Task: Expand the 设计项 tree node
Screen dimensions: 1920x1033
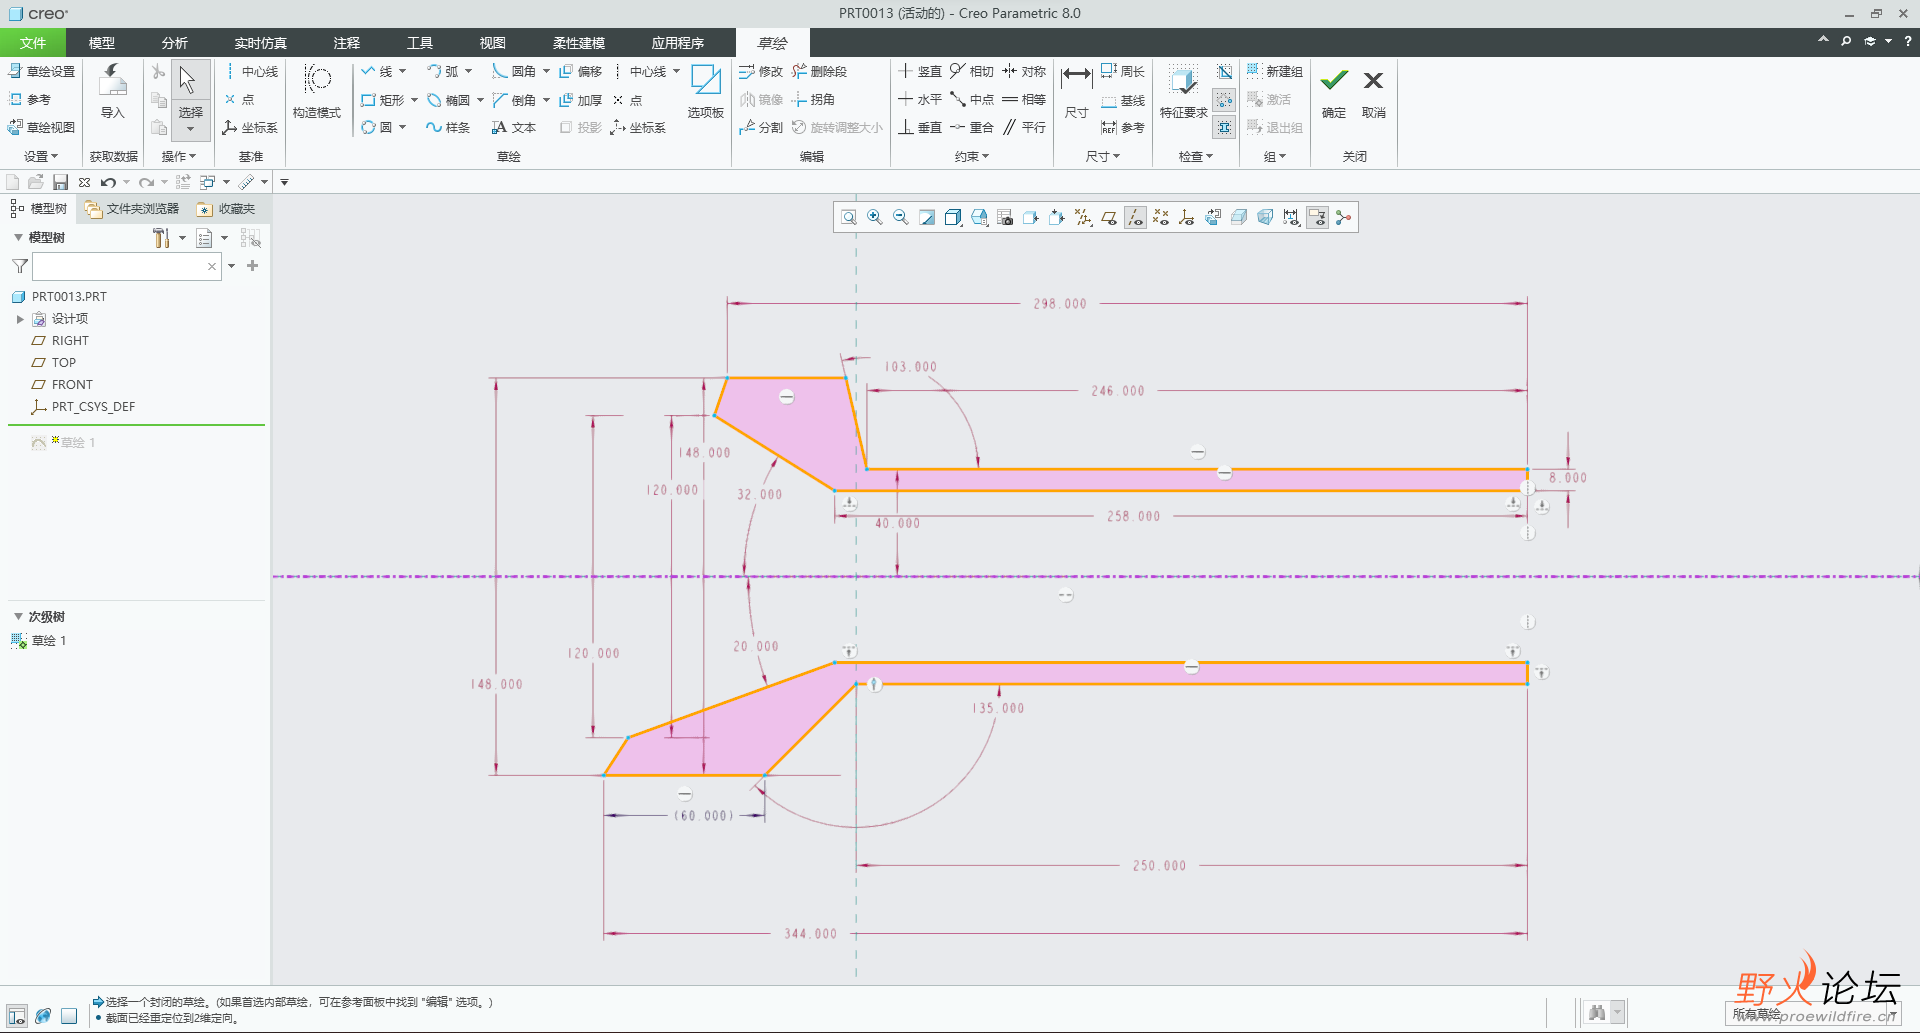Action: coord(20,319)
